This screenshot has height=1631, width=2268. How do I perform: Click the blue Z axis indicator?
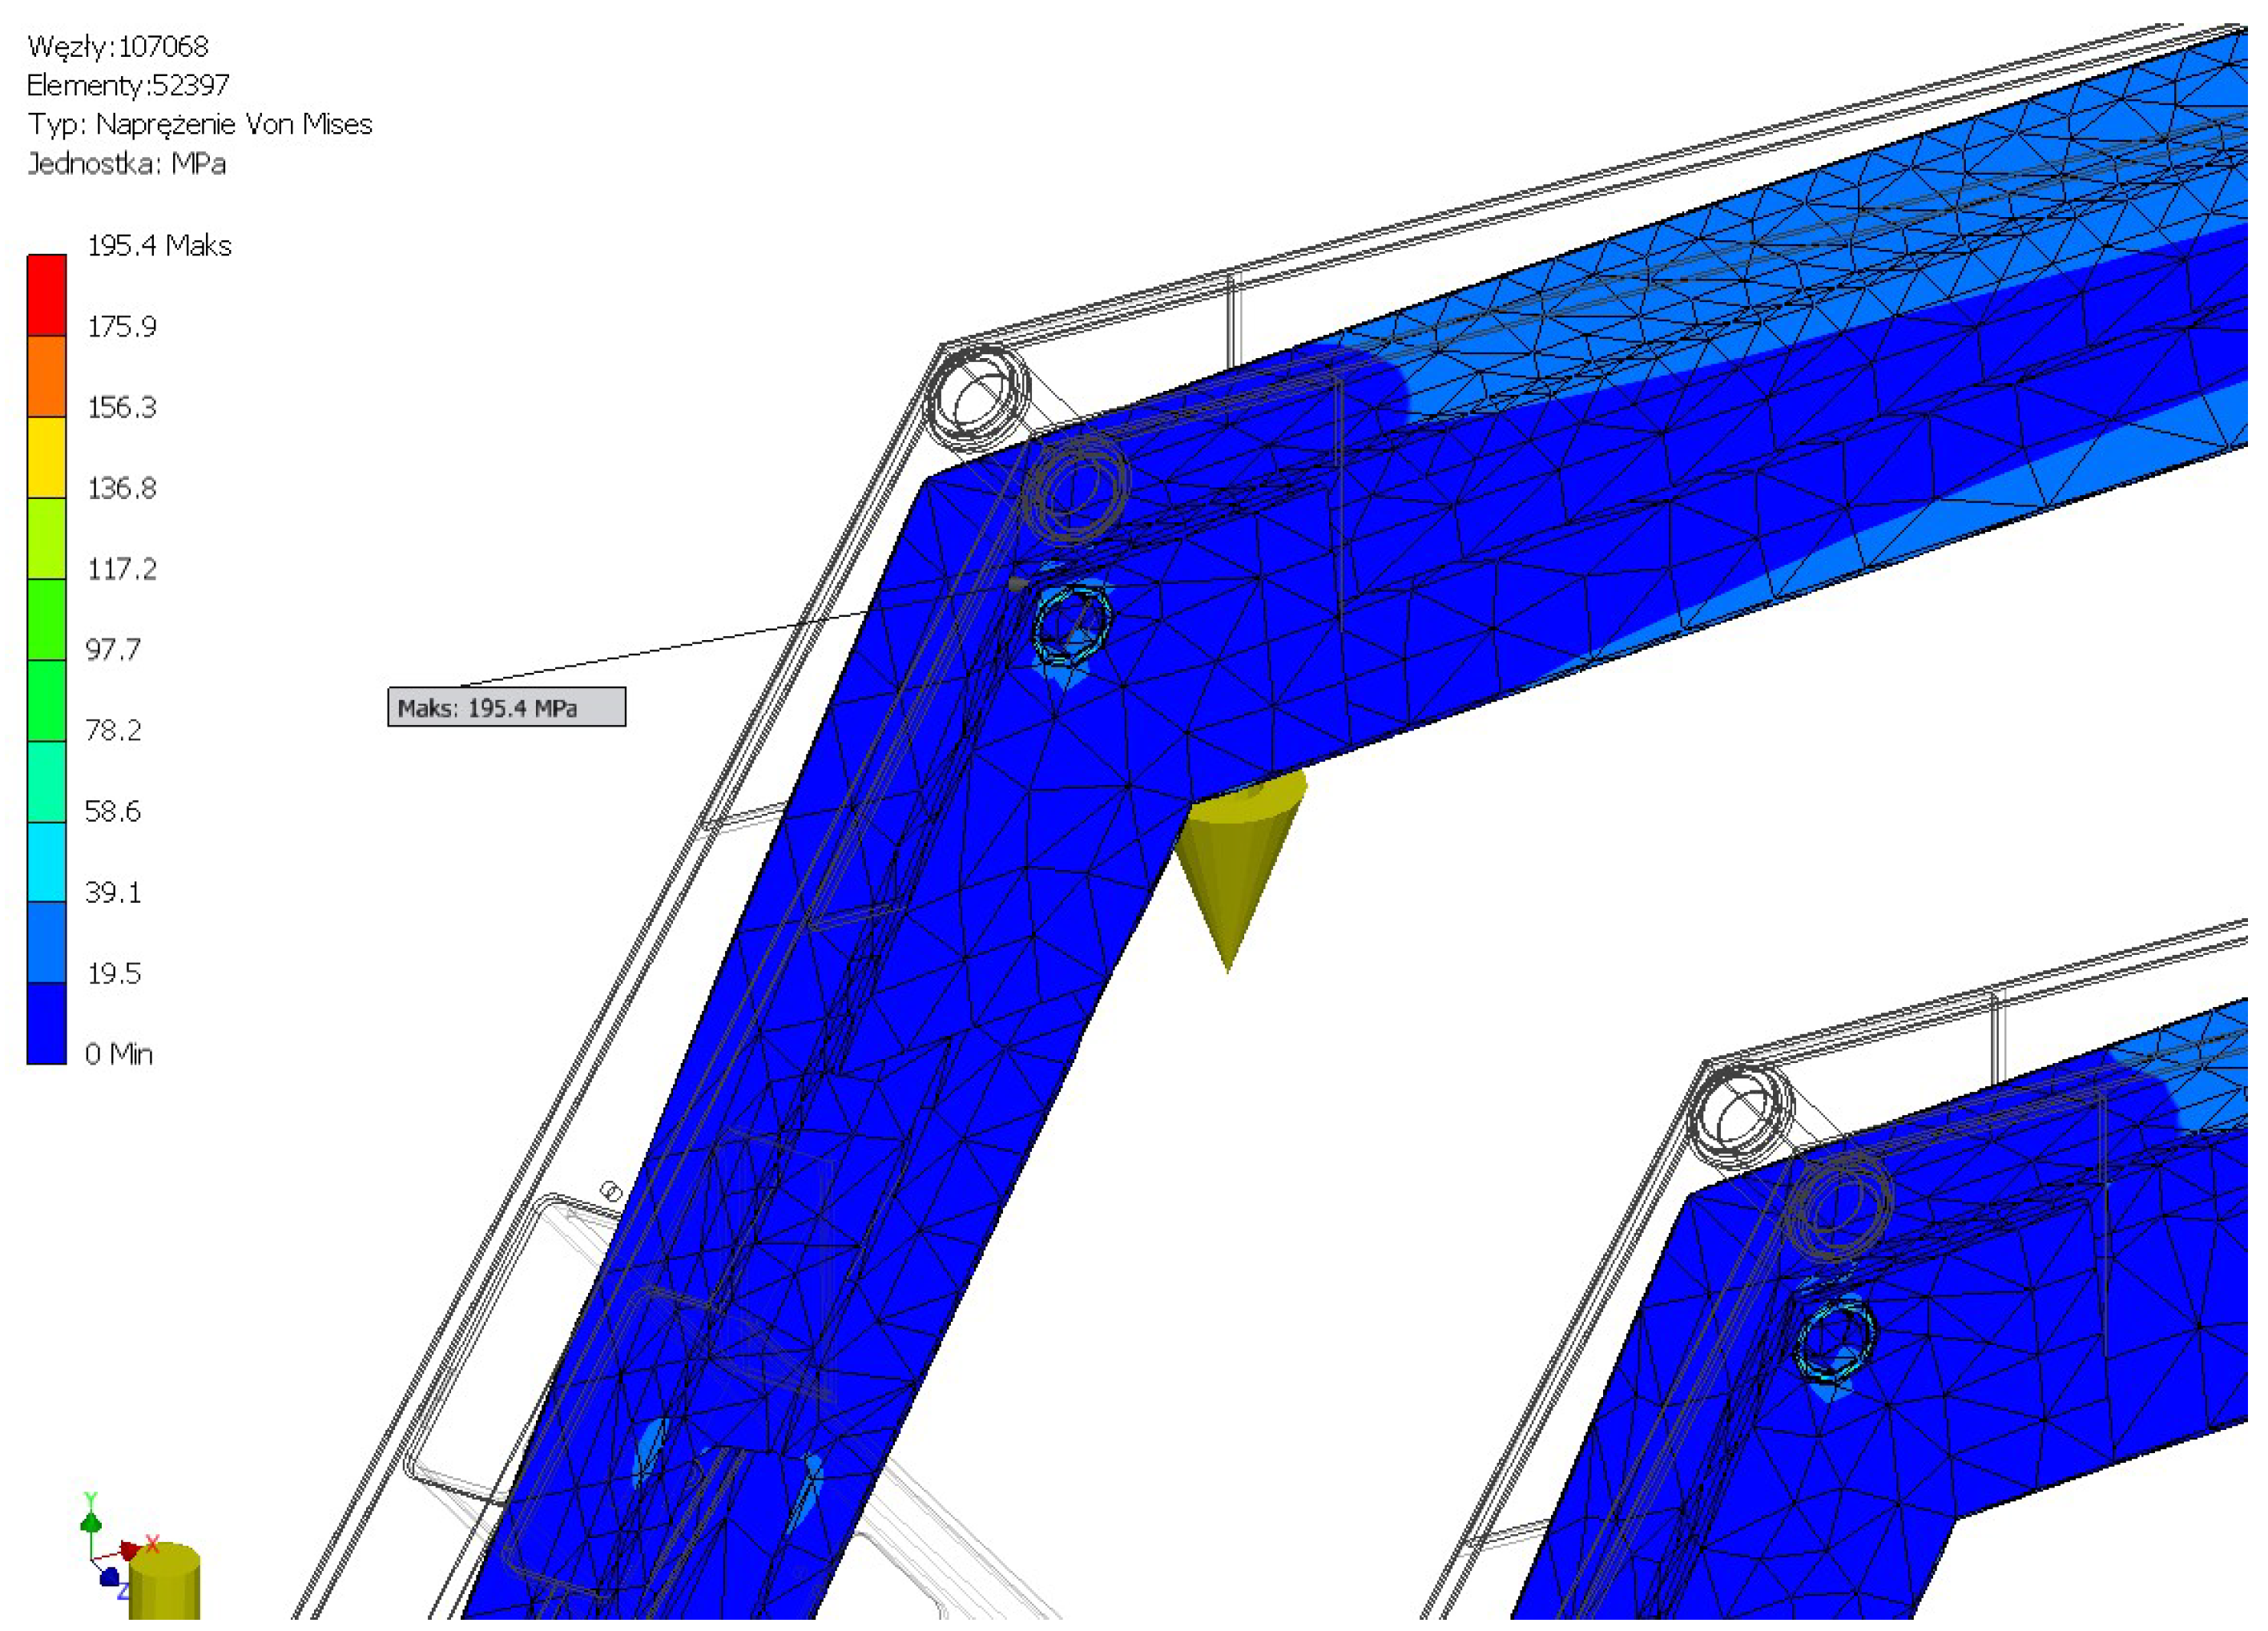[x=109, y=1577]
